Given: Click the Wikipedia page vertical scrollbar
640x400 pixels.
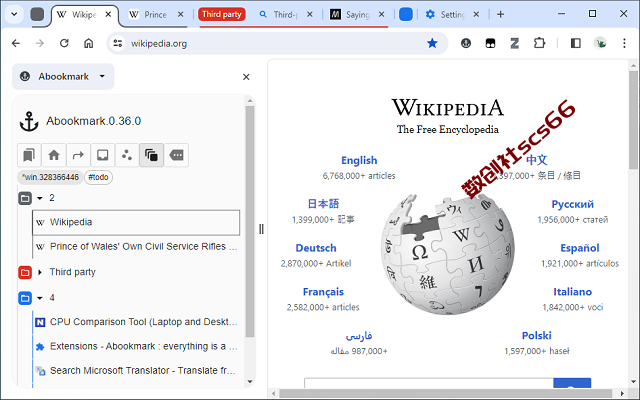Looking at the screenshot, I should click(633, 120).
